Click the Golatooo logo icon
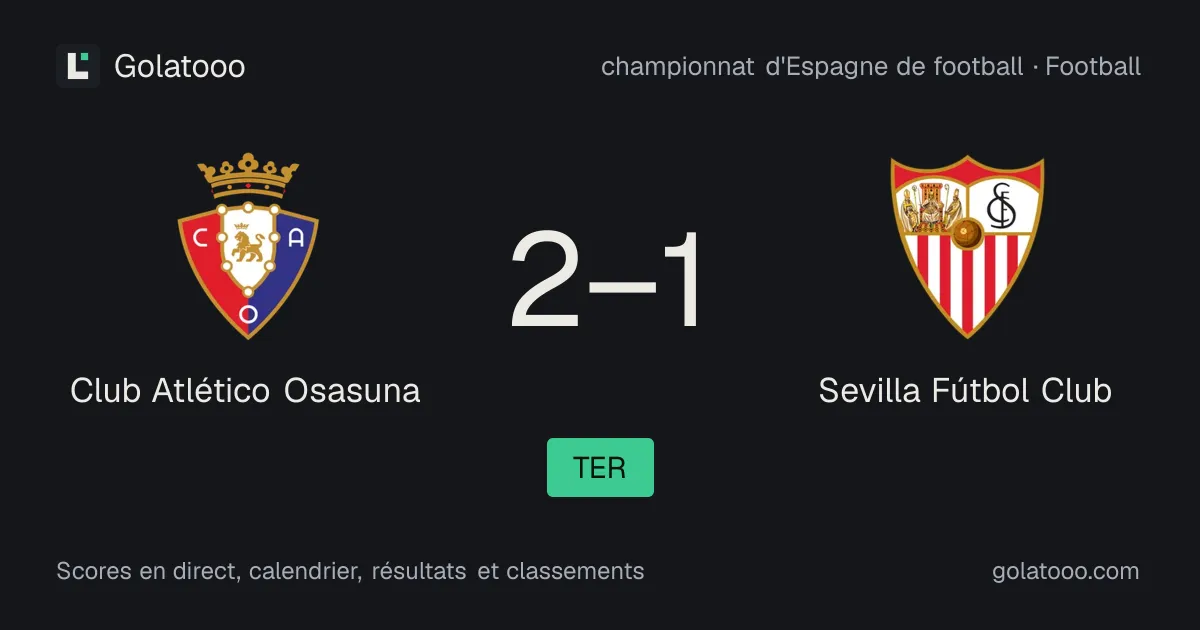Viewport: 1200px width, 630px height. click(x=78, y=66)
